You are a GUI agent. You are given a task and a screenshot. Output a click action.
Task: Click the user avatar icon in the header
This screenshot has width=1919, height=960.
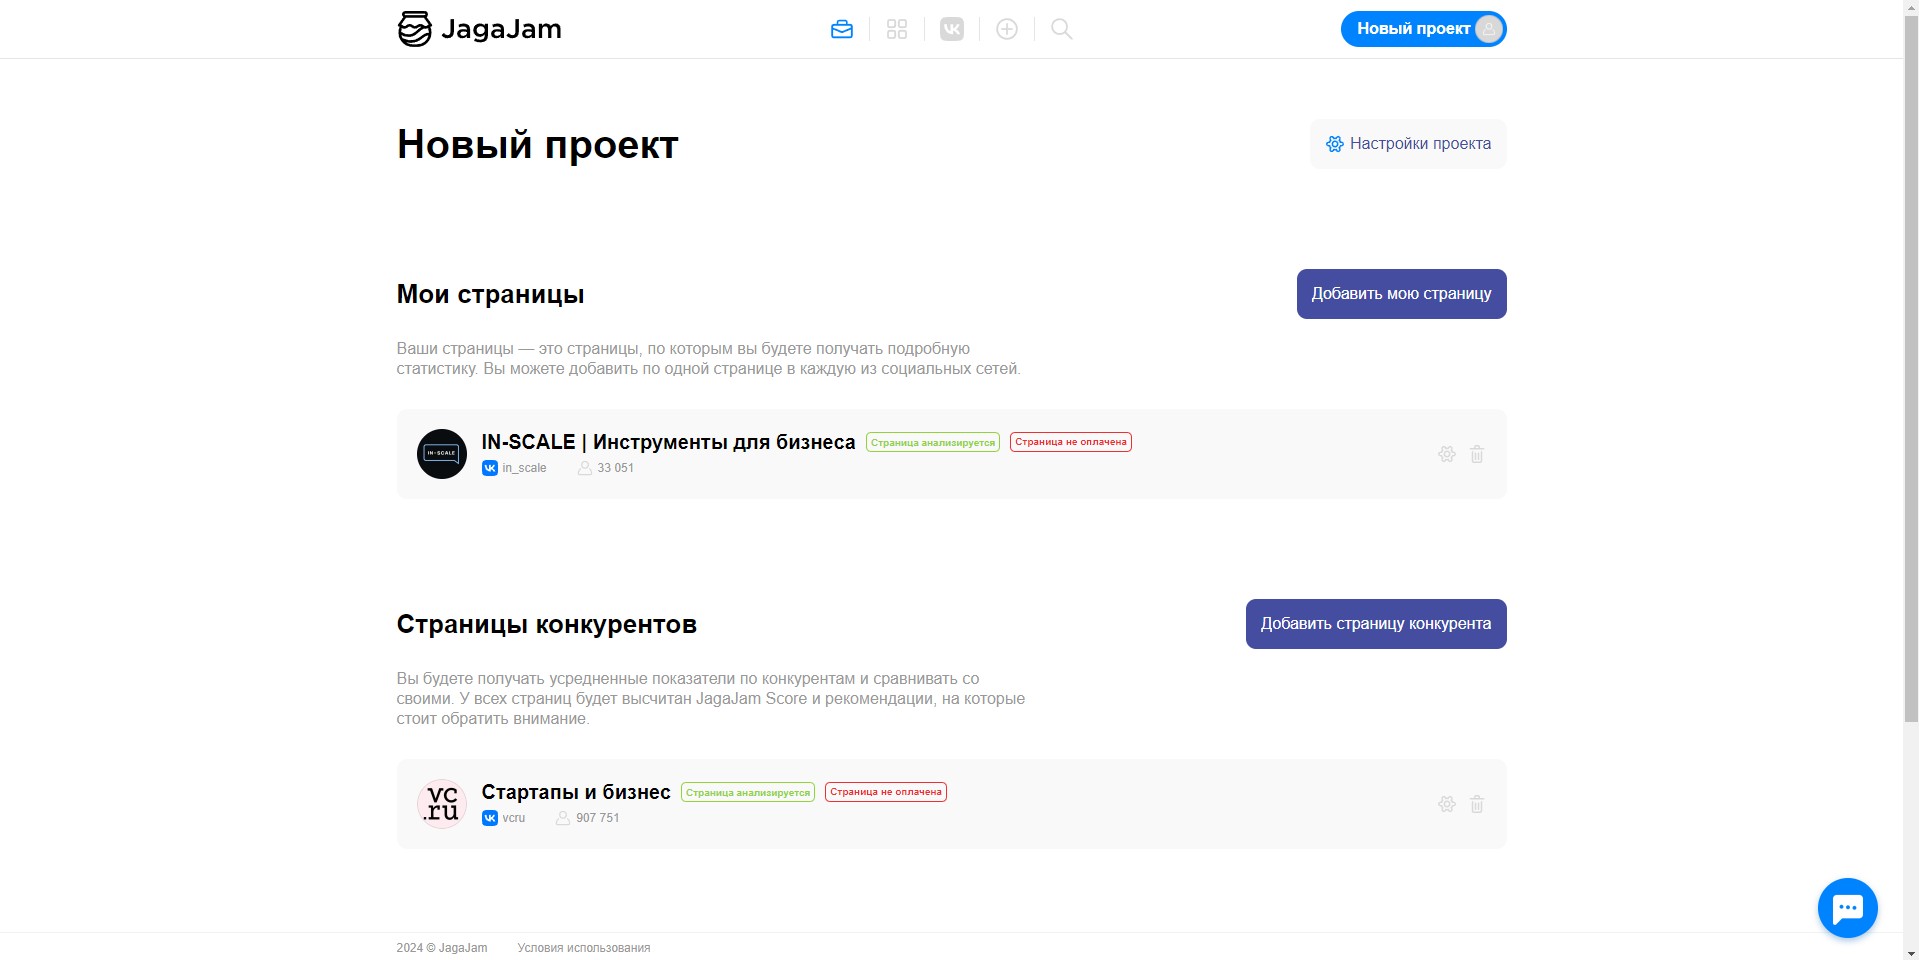1488,29
